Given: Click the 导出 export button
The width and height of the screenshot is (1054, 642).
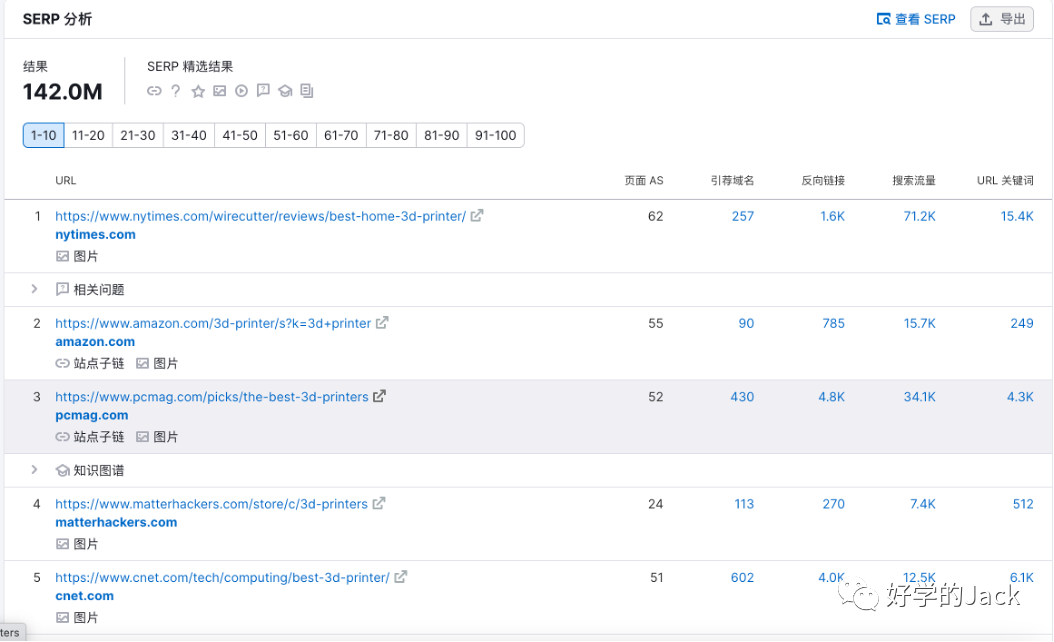Looking at the screenshot, I should point(1002,19).
